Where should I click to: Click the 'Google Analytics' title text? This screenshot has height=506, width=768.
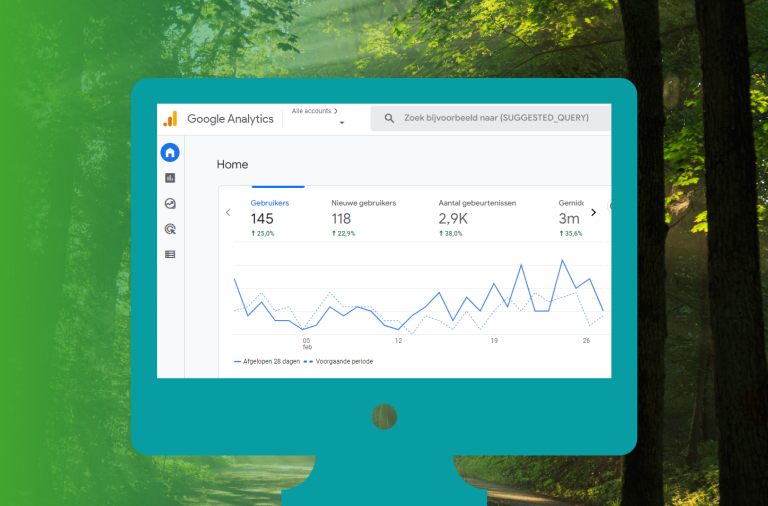click(x=230, y=119)
